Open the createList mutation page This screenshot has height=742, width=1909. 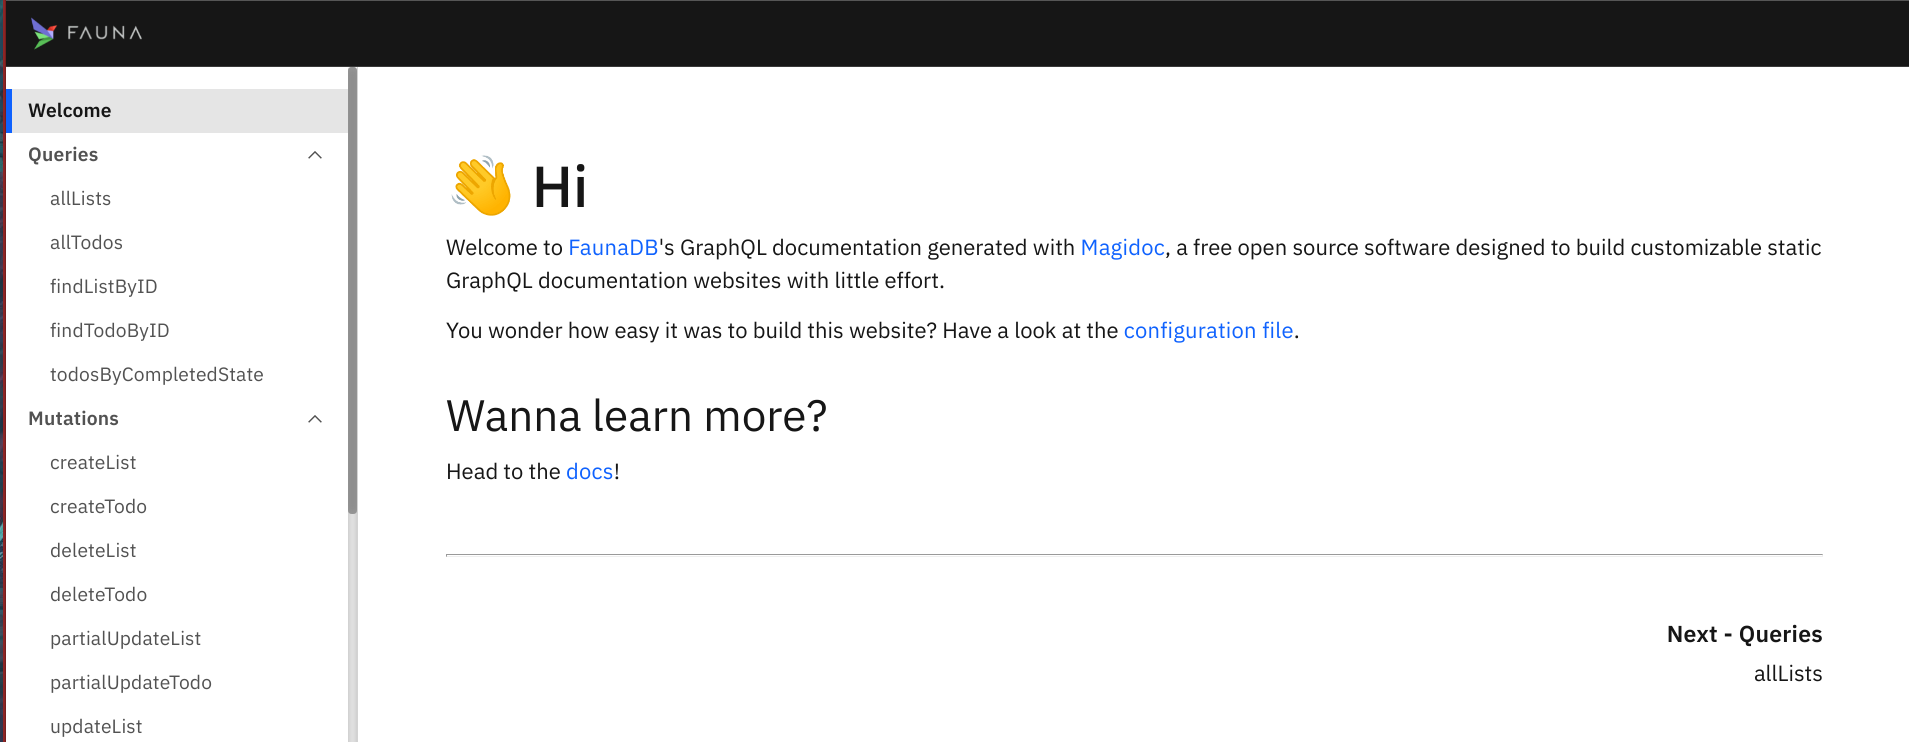tap(93, 463)
